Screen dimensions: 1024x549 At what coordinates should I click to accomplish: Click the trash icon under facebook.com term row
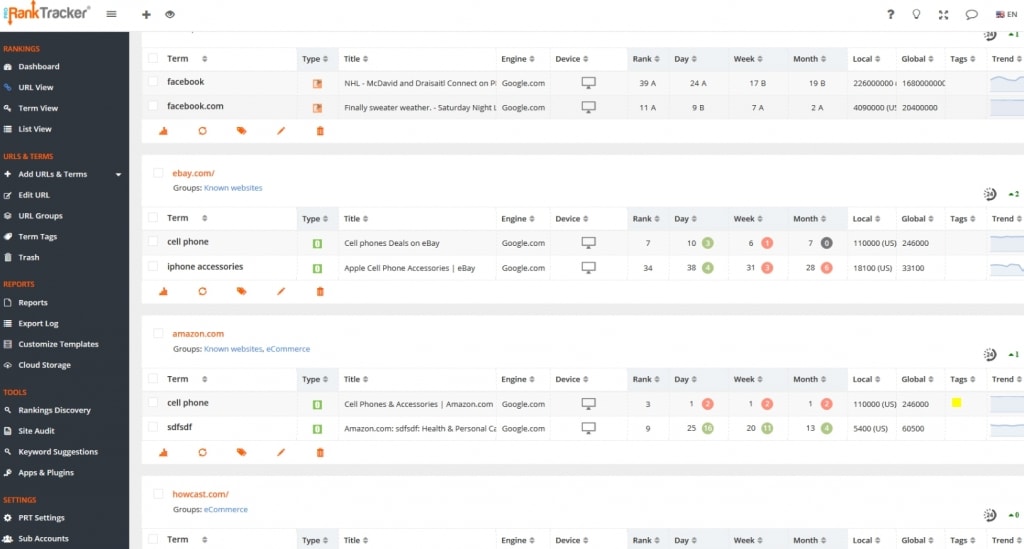tap(320, 131)
